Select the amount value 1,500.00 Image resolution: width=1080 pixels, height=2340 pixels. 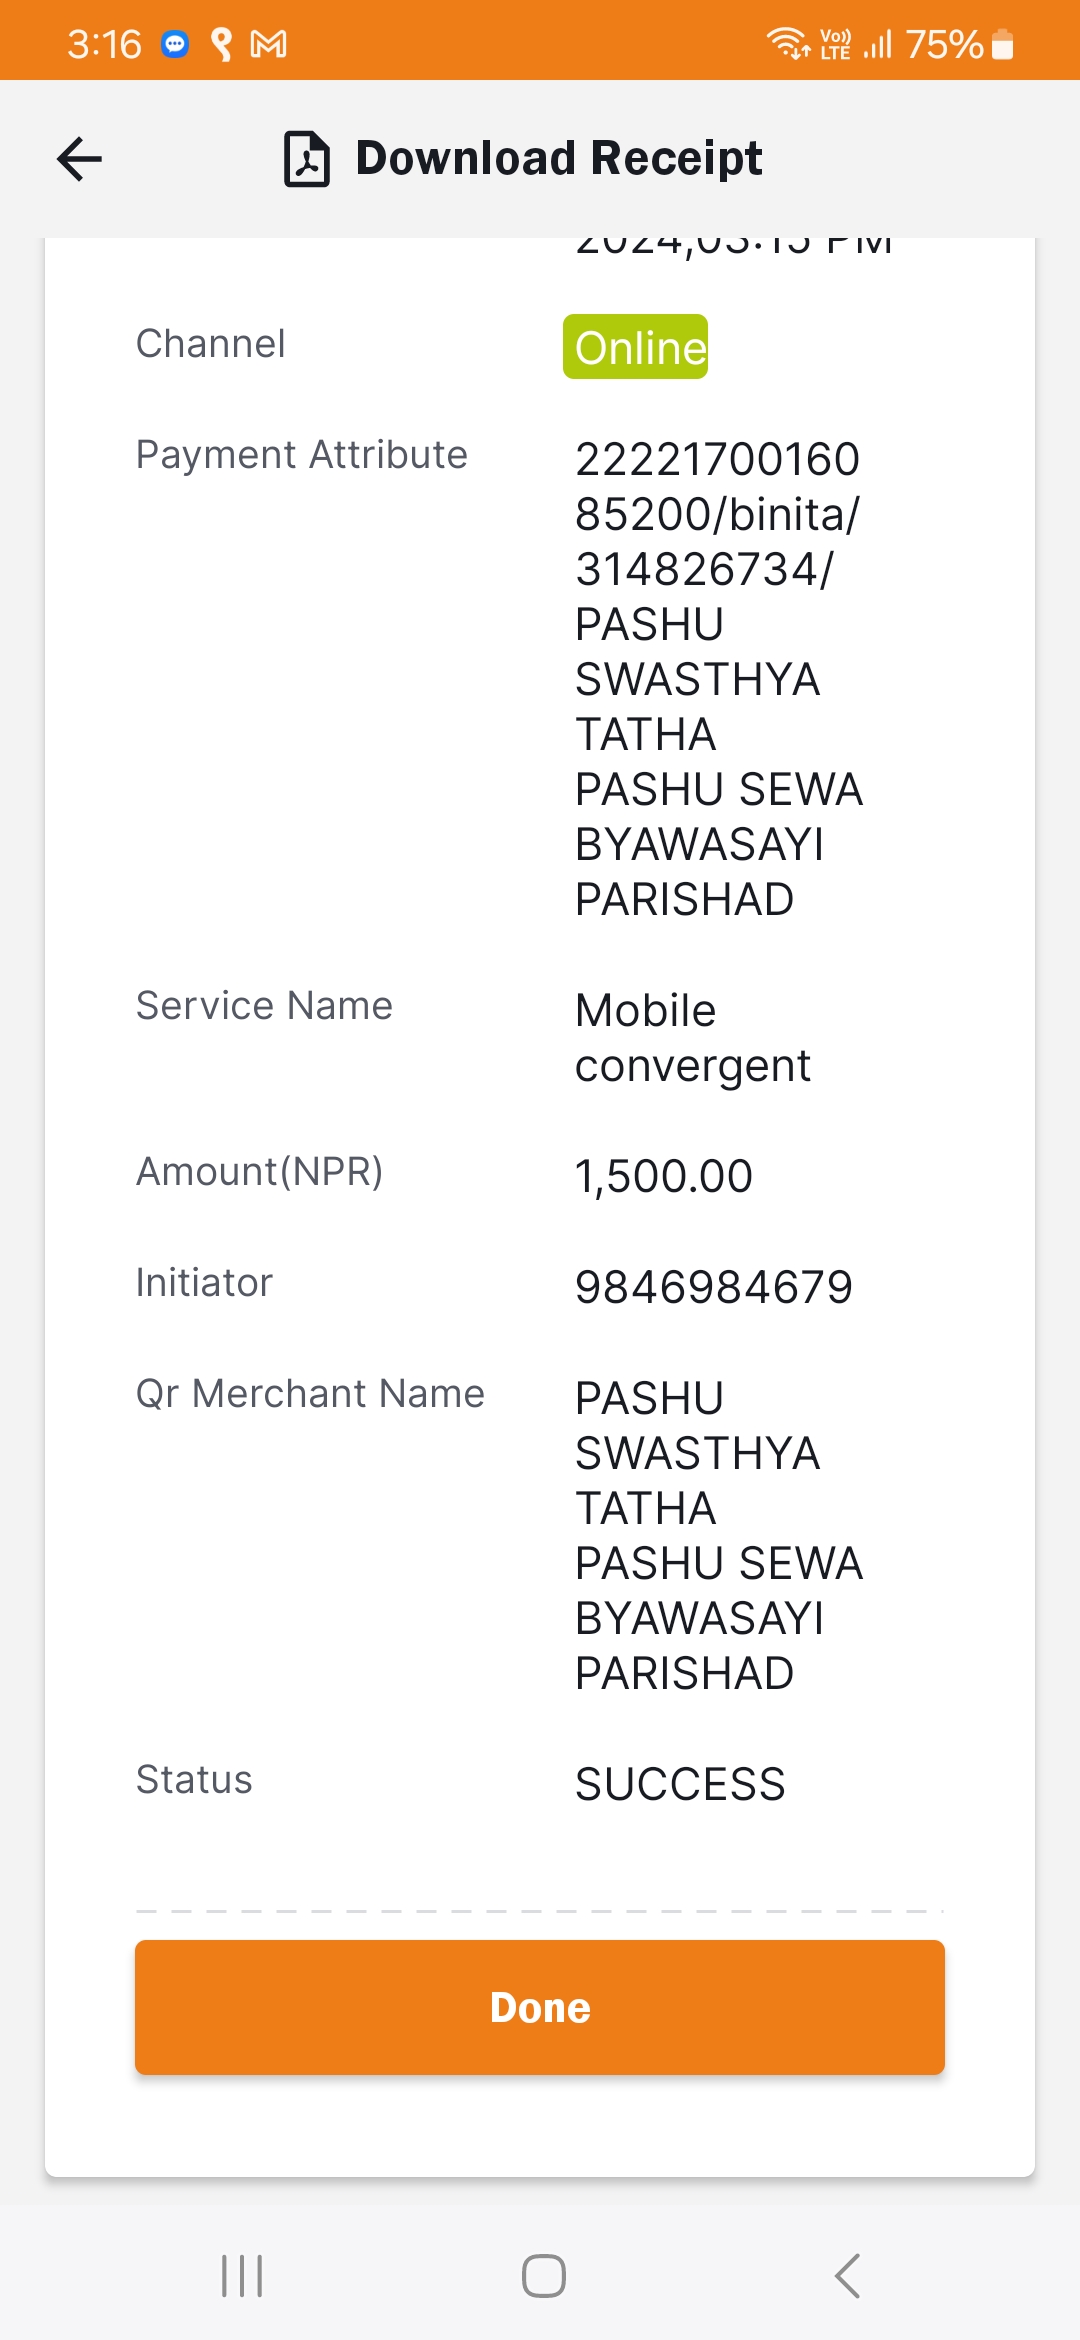tap(664, 1176)
